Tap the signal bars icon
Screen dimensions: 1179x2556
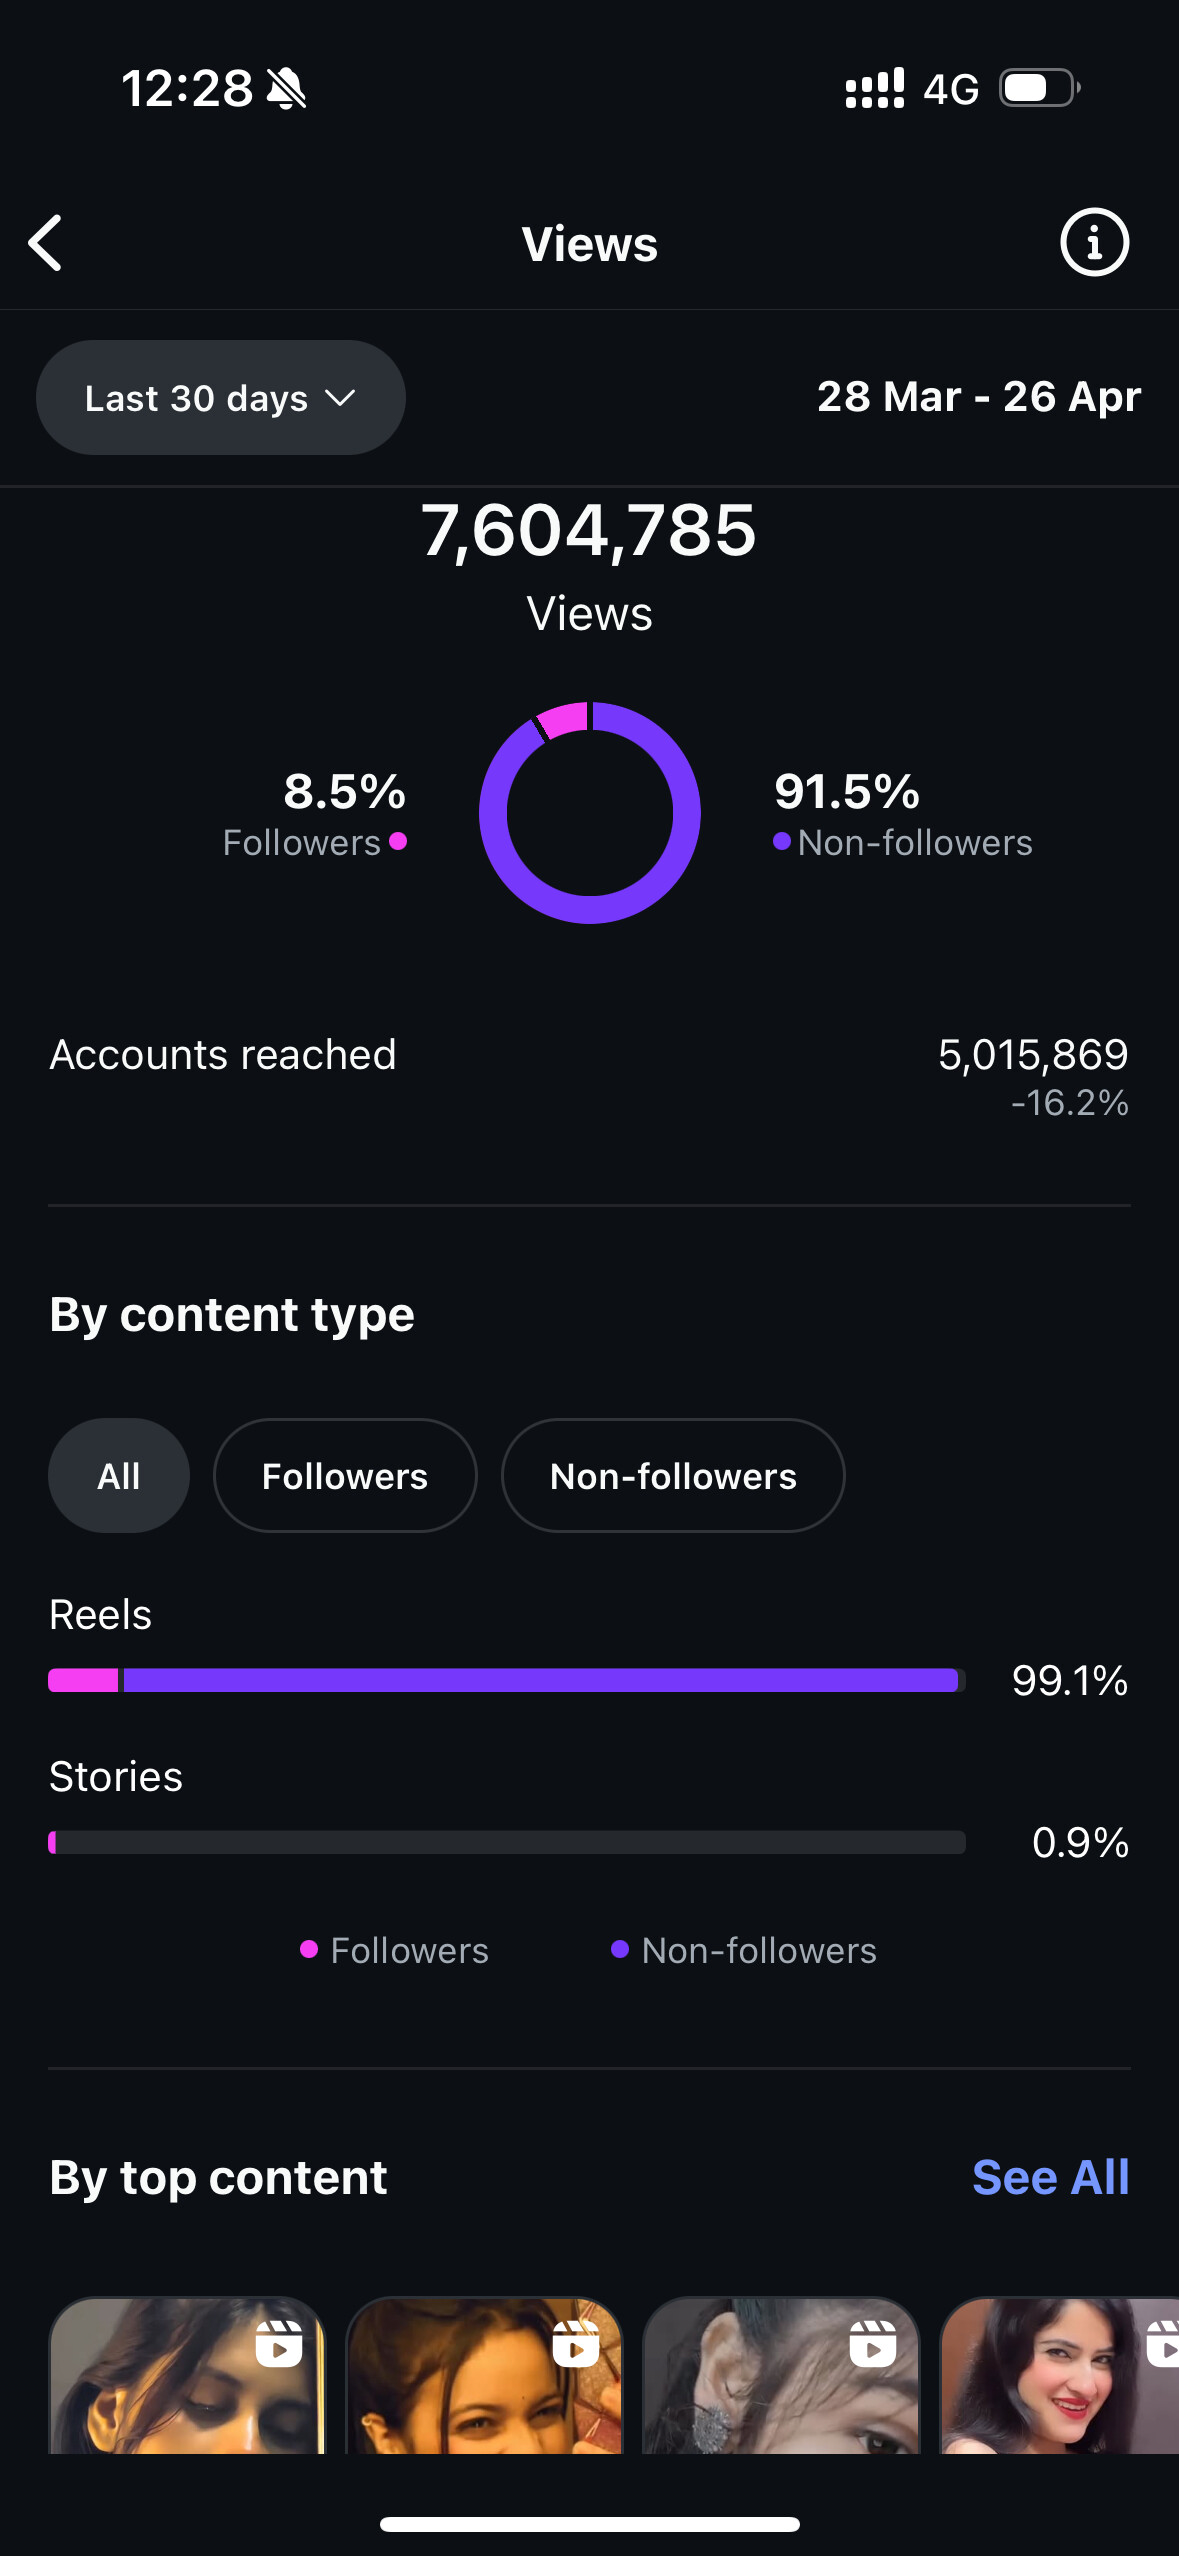[x=875, y=88]
